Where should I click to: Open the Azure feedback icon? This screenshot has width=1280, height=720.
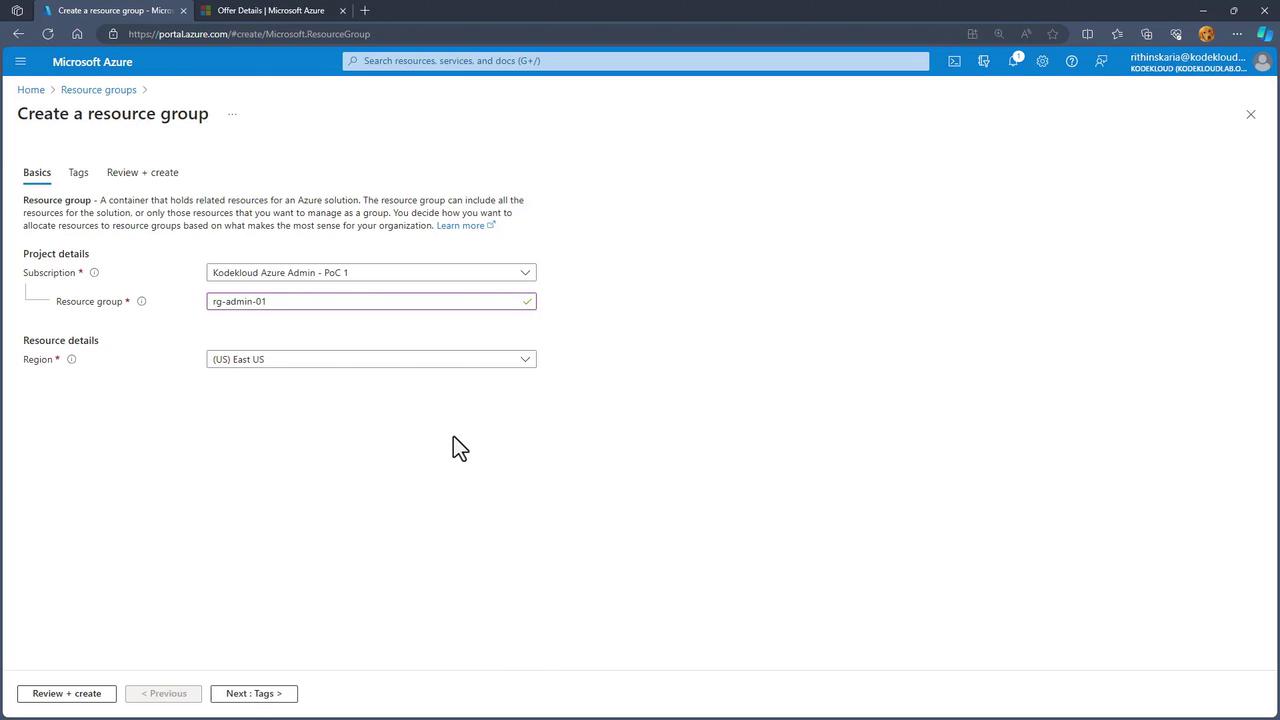[1101, 61]
